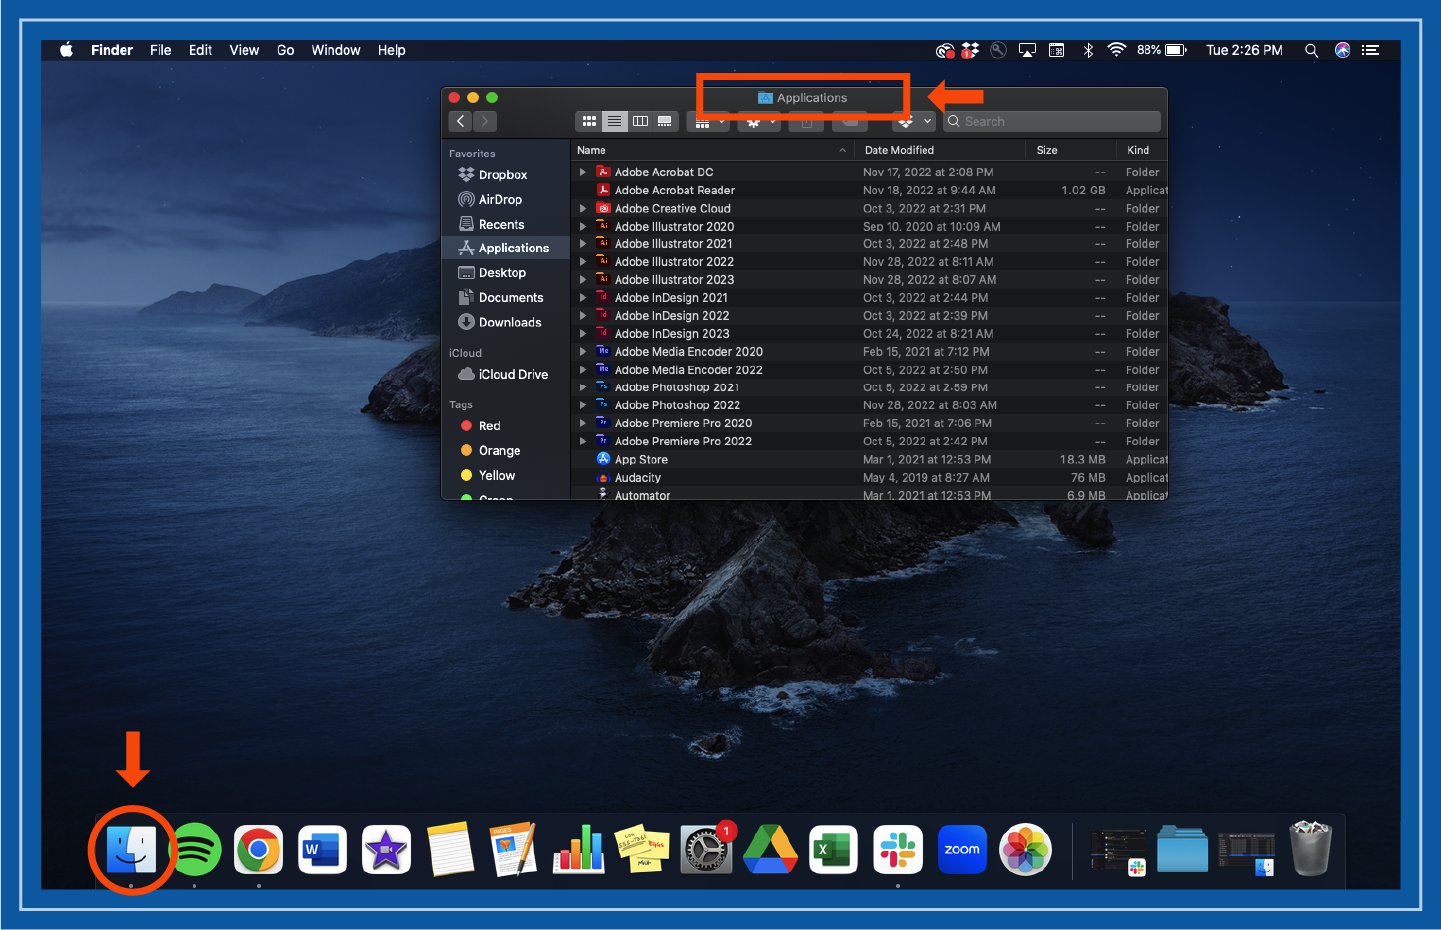This screenshot has height=930, width=1441.
Task: Sort by Size column header
Action: [1071, 150]
